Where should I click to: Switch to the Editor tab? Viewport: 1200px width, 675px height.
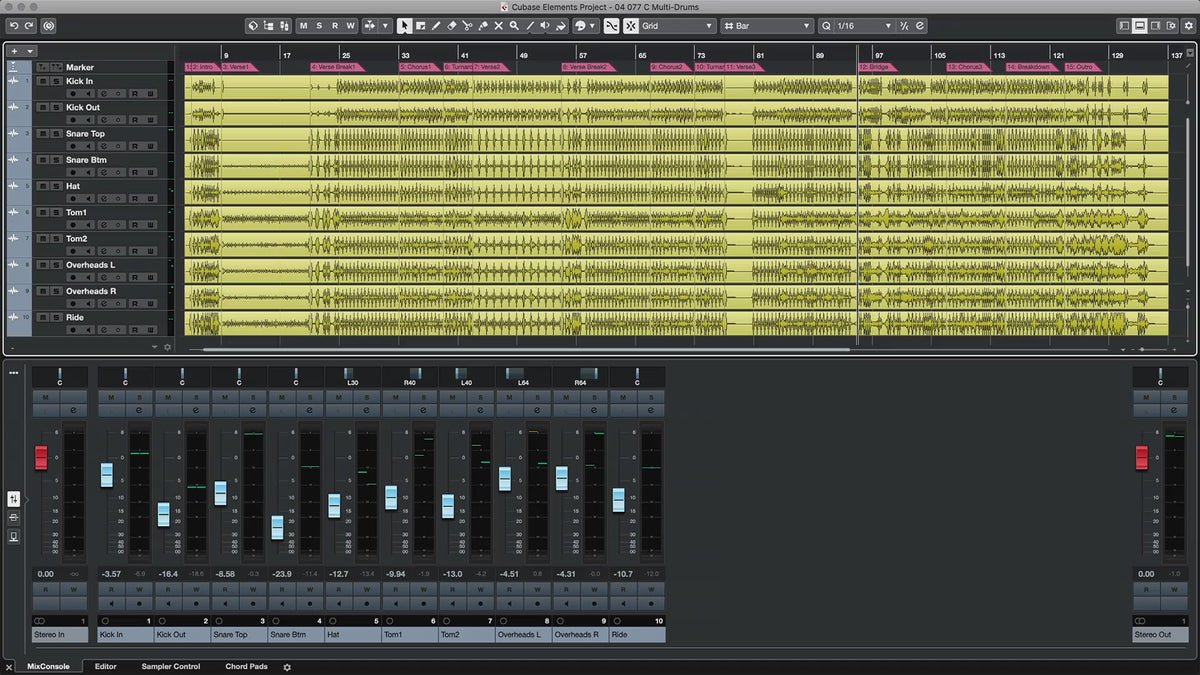105,667
